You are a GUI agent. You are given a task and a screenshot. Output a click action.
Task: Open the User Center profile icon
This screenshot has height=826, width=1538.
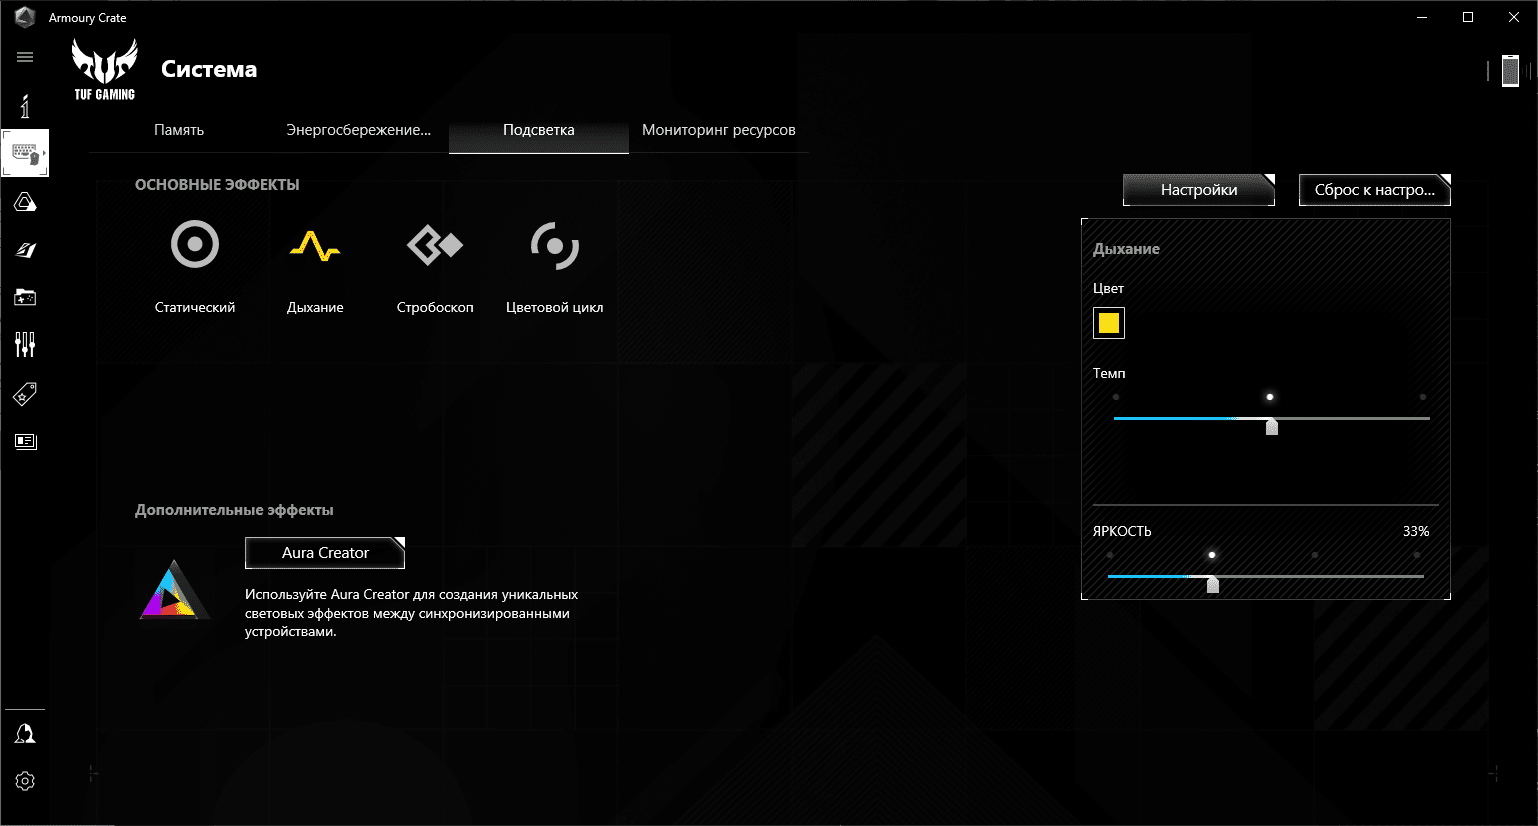click(x=25, y=734)
